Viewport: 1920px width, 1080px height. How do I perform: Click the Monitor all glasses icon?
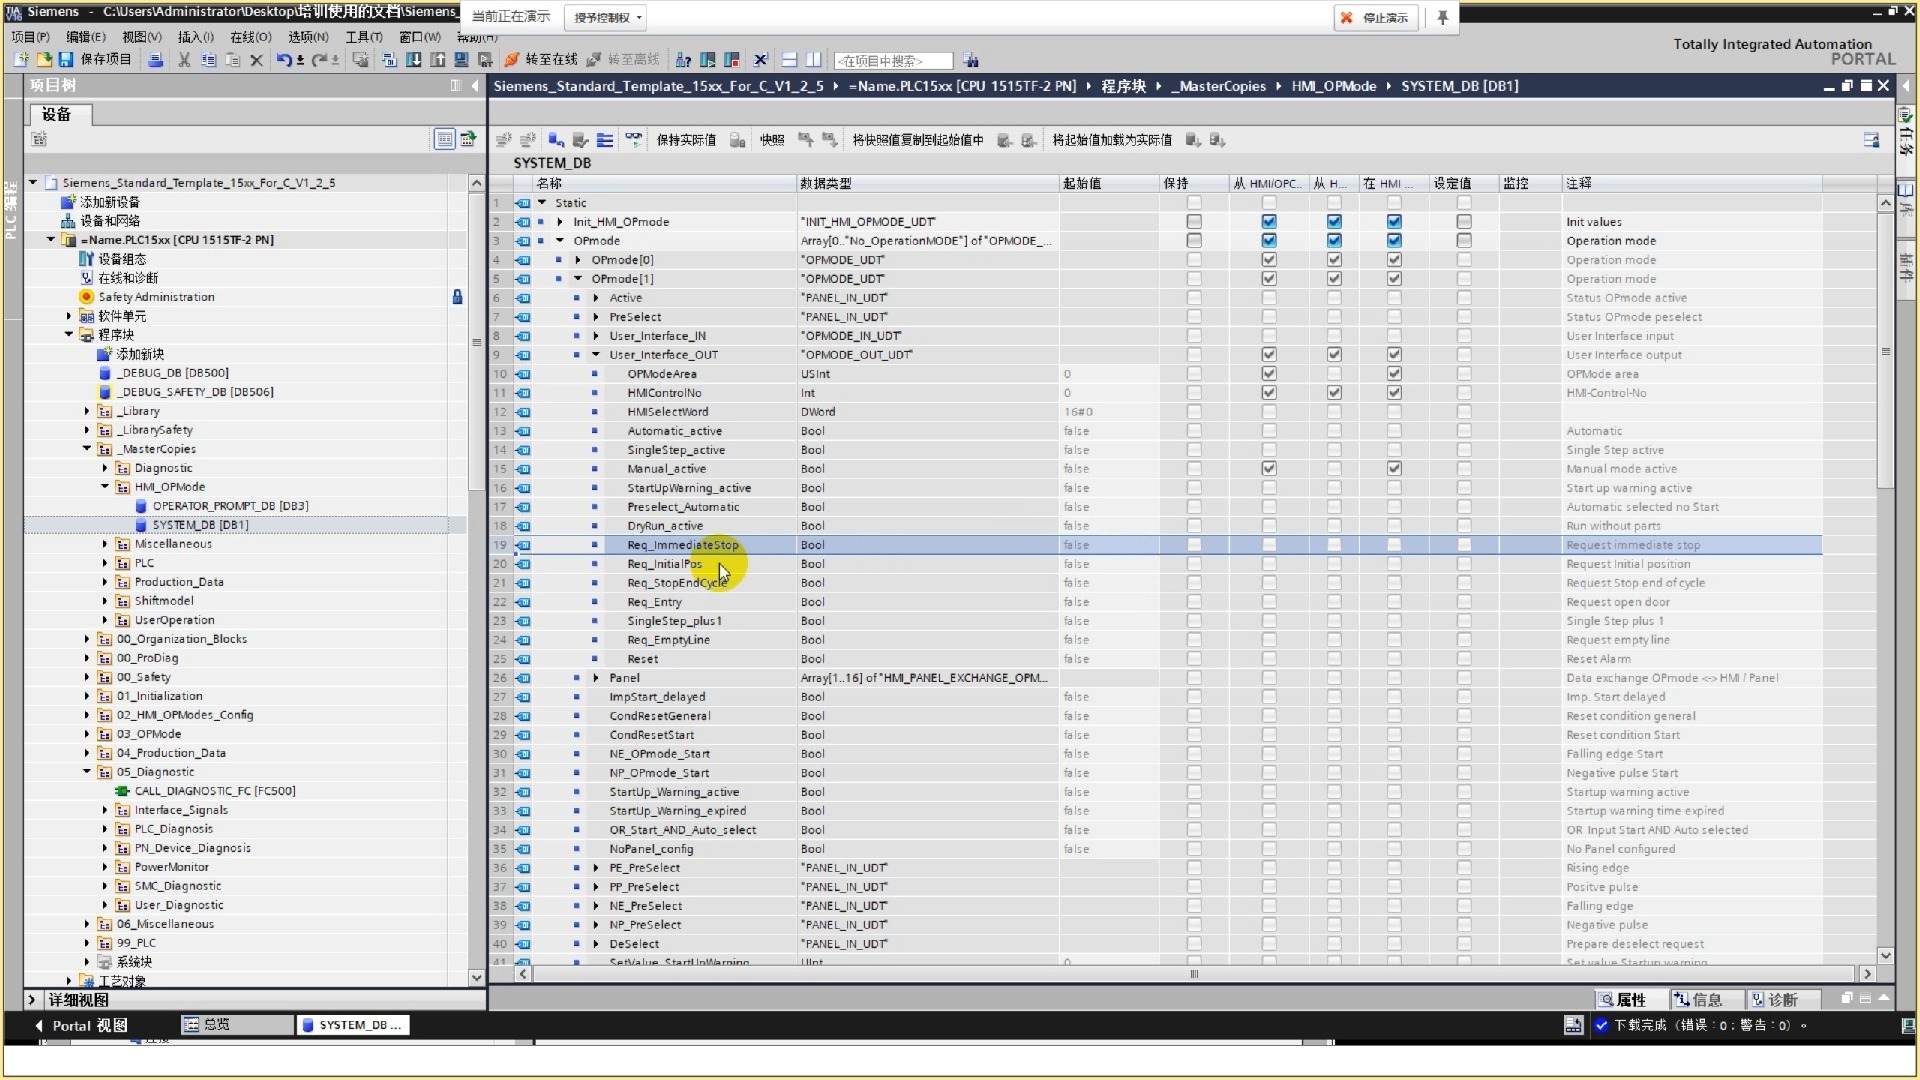[633, 140]
